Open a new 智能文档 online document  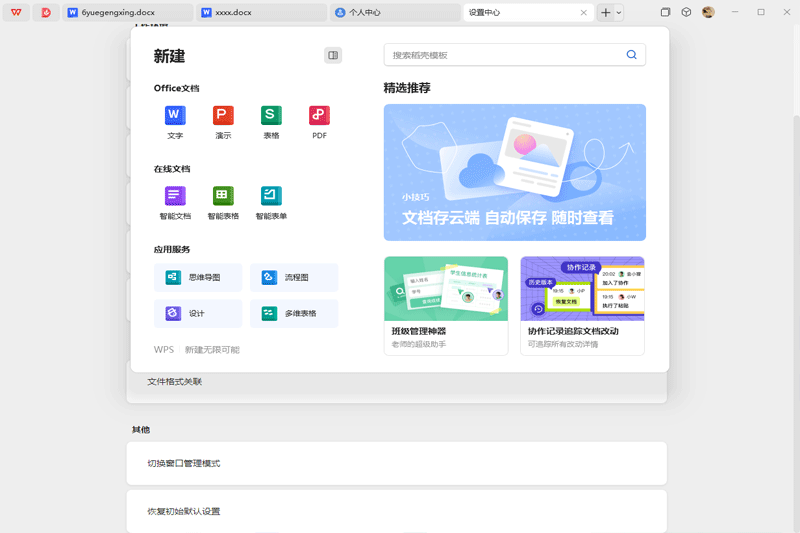pos(175,197)
